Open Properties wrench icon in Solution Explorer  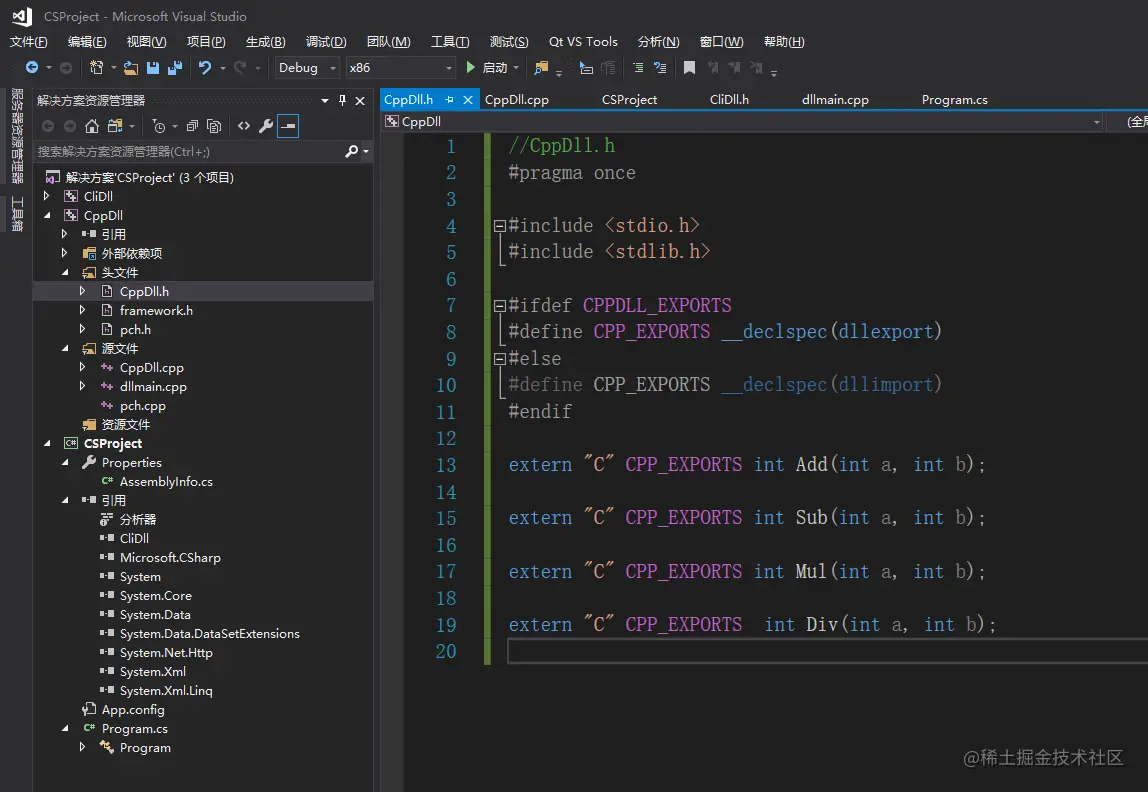[265, 126]
